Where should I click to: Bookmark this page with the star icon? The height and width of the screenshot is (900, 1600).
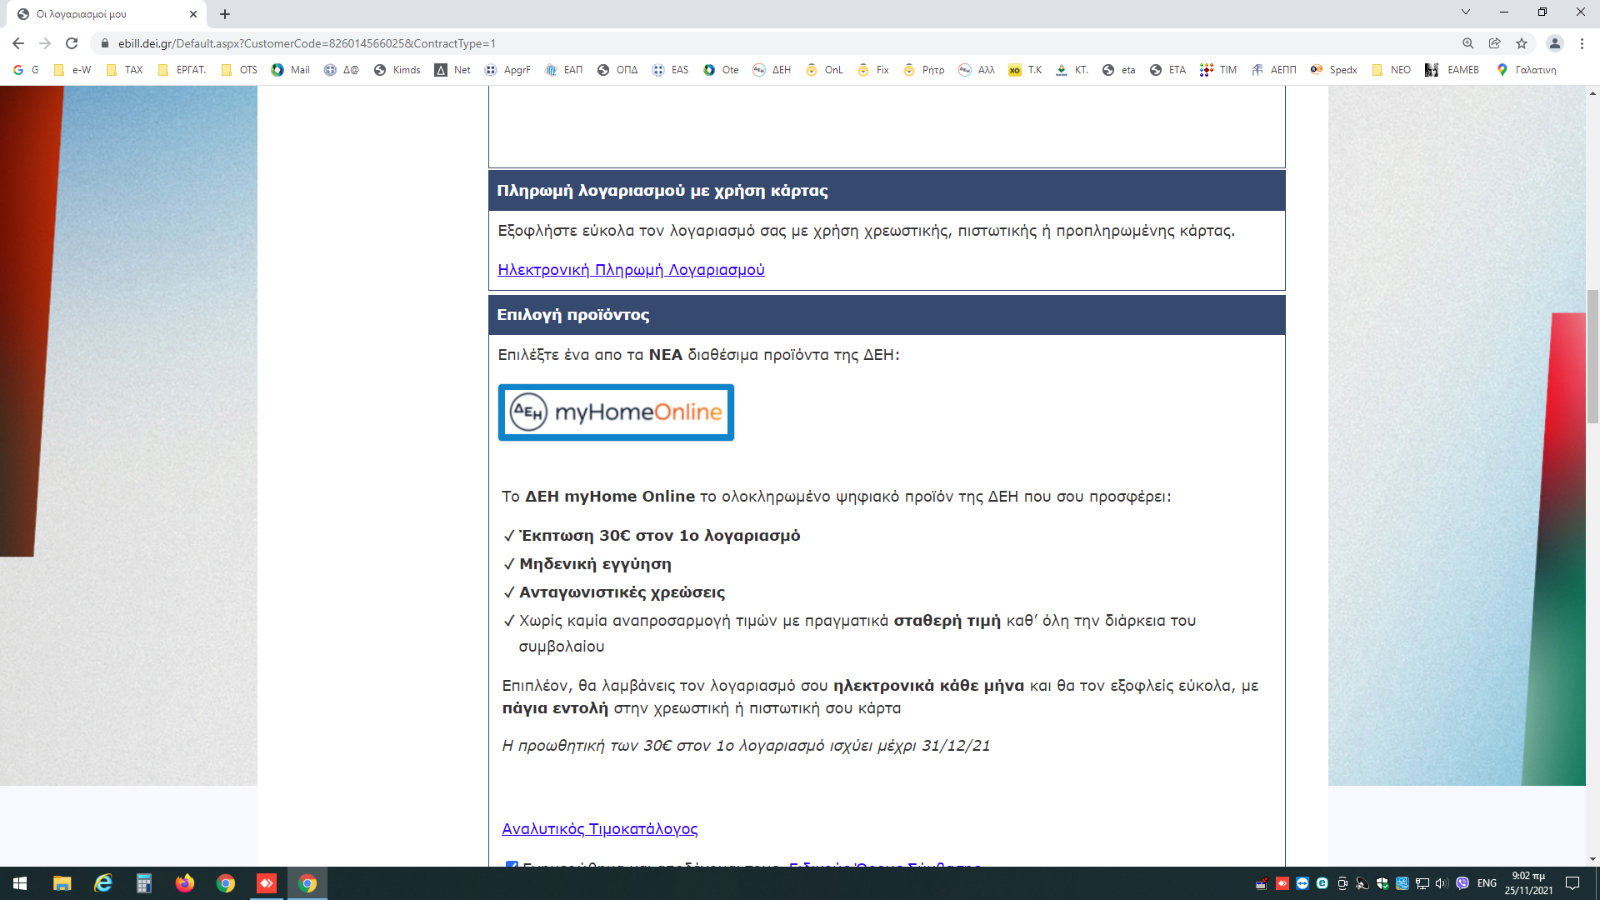[1522, 43]
